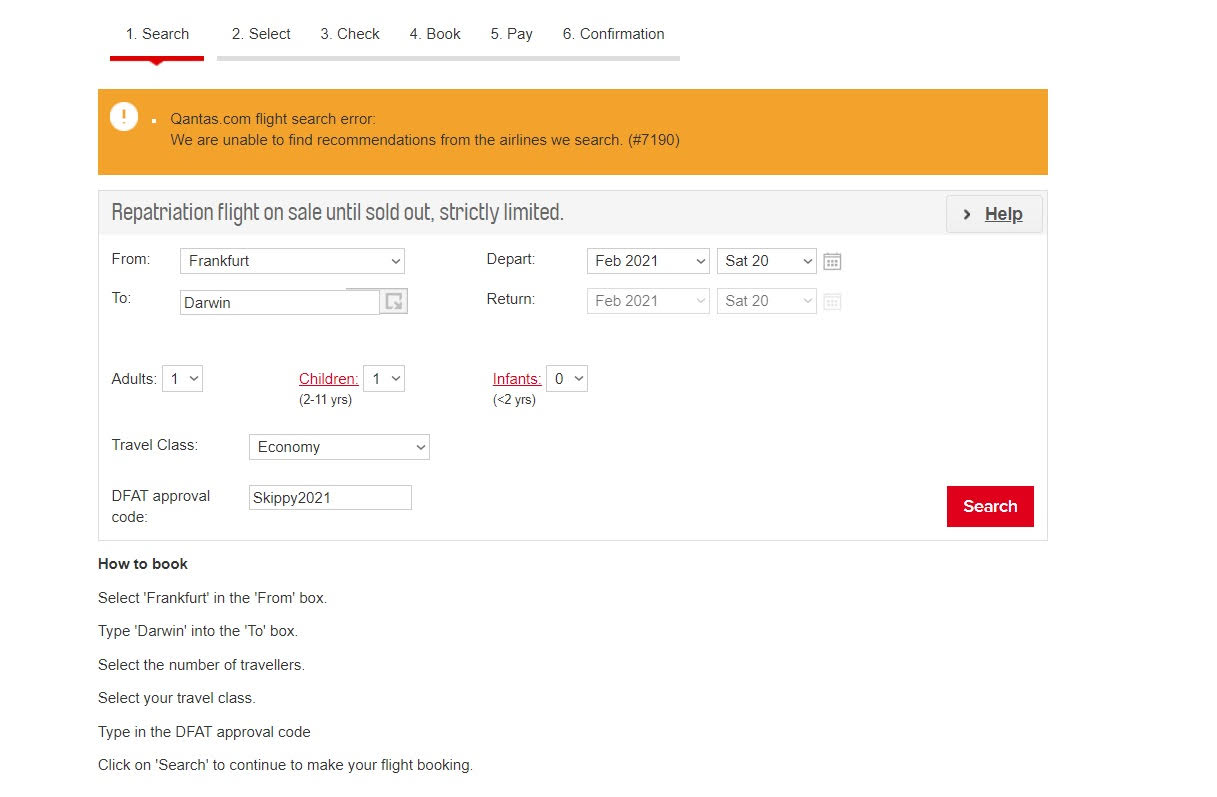The height and width of the screenshot is (797, 1217).
Task: Click the destination lookup icon beside Darwin
Action: tap(395, 301)
